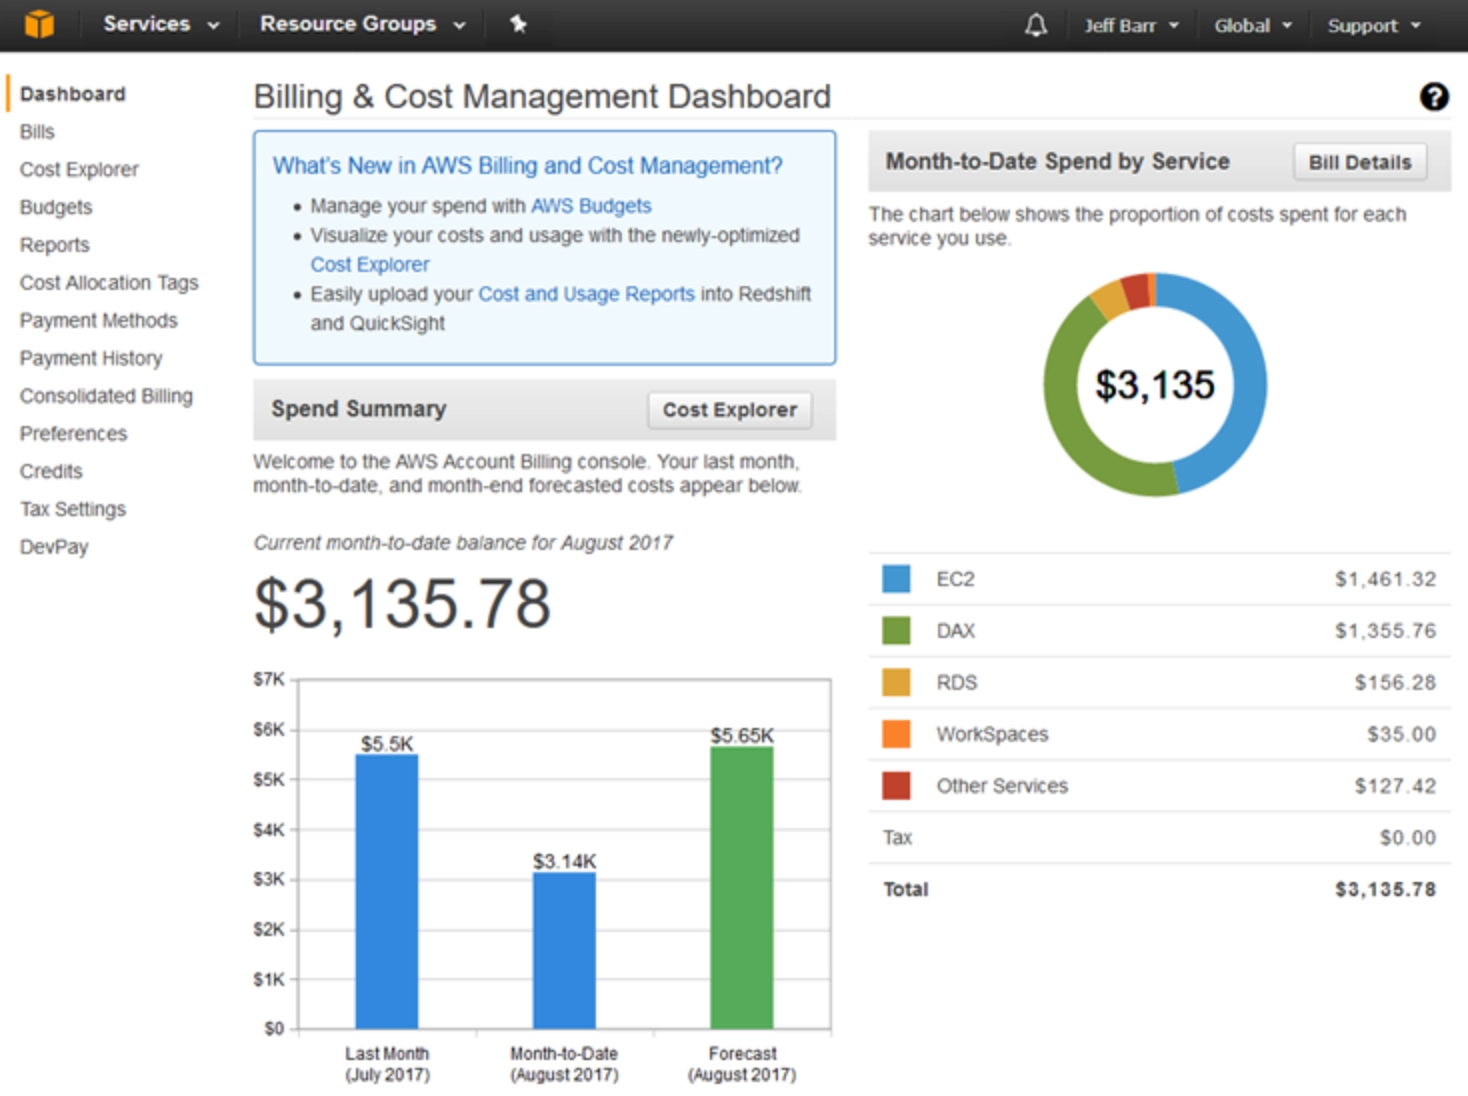This screenshot has height=1096, width=1468.
Task: Open Payment Methods in sidebar
Action: [x=98, y=321]
